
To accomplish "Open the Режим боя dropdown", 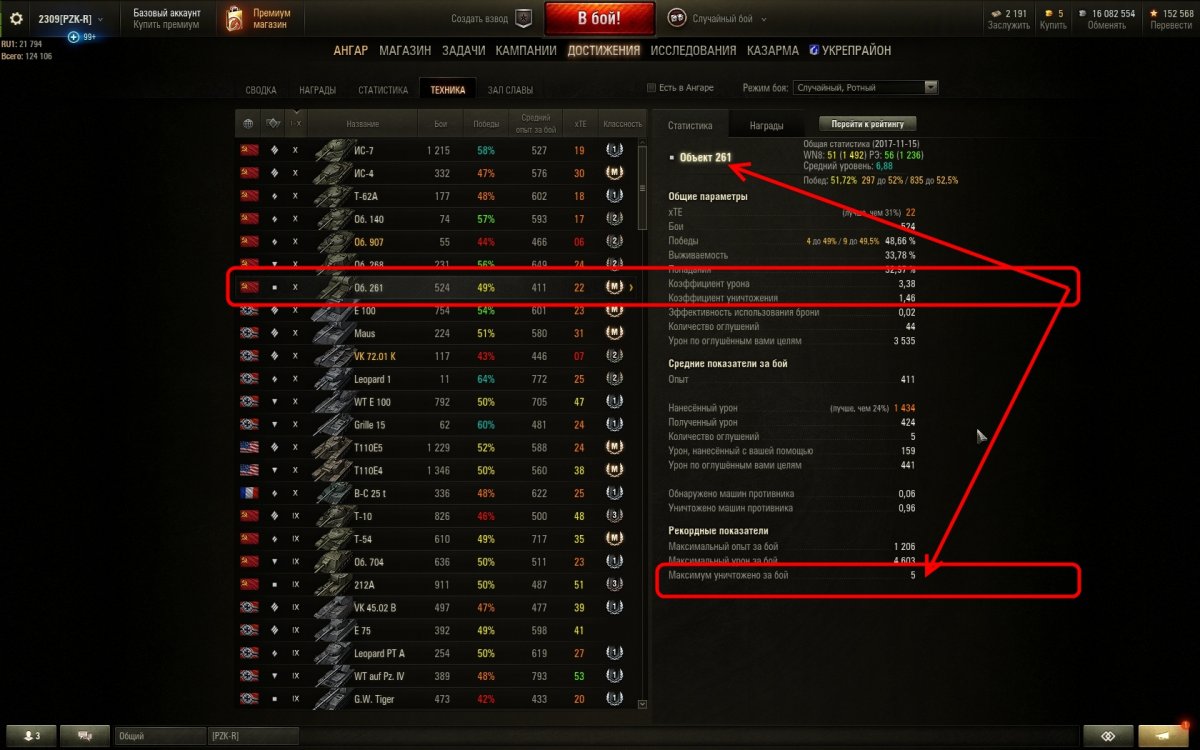I will (x=865, y=88).
